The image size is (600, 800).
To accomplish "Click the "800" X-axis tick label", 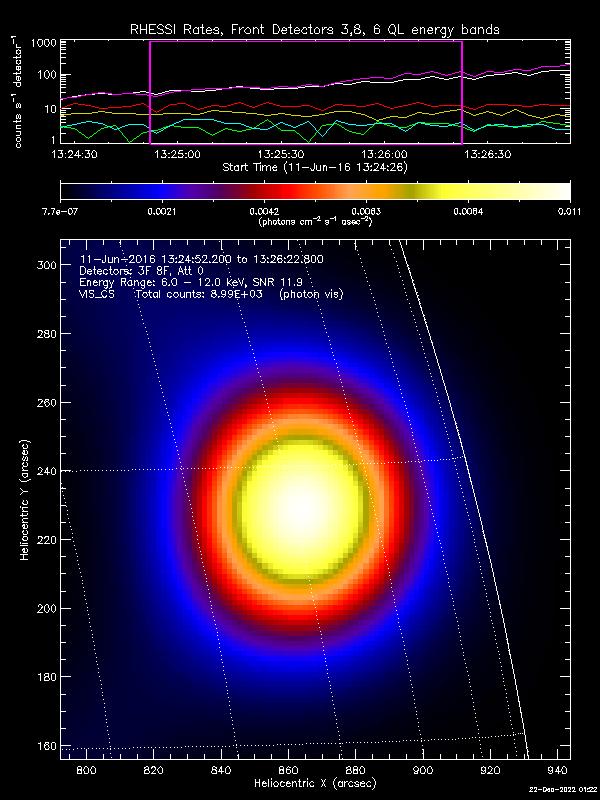I will coord(86,770).
